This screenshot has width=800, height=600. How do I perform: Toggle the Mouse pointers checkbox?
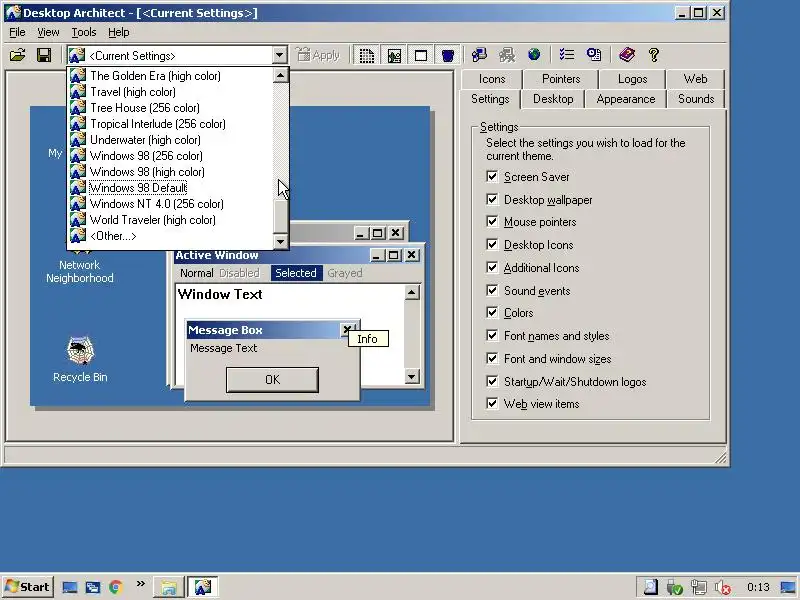[x=492, y=221]
